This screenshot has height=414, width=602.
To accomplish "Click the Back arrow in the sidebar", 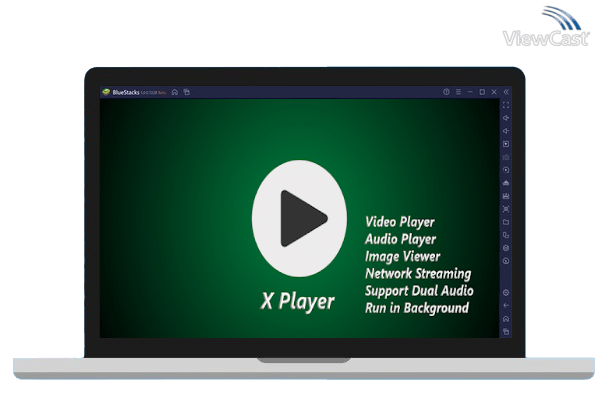I will pyautogui.click(x=506, y=306).
